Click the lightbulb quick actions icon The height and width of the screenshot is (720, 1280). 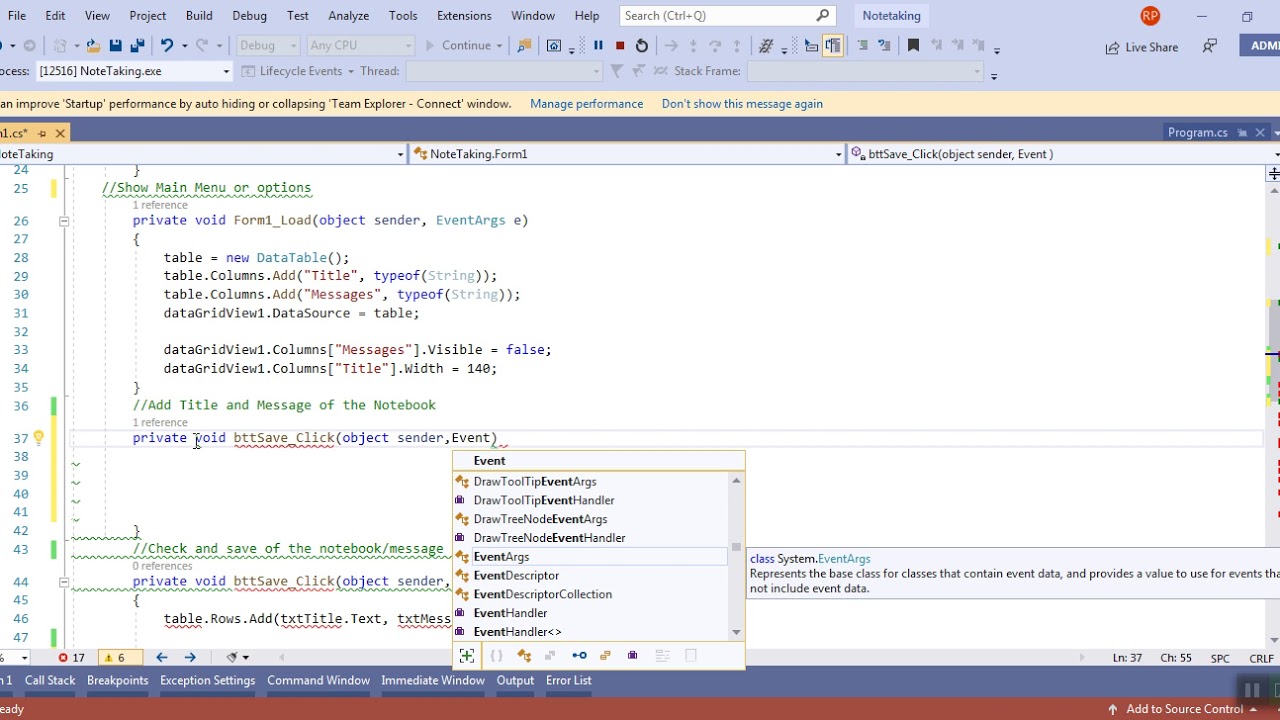(38, 438)
